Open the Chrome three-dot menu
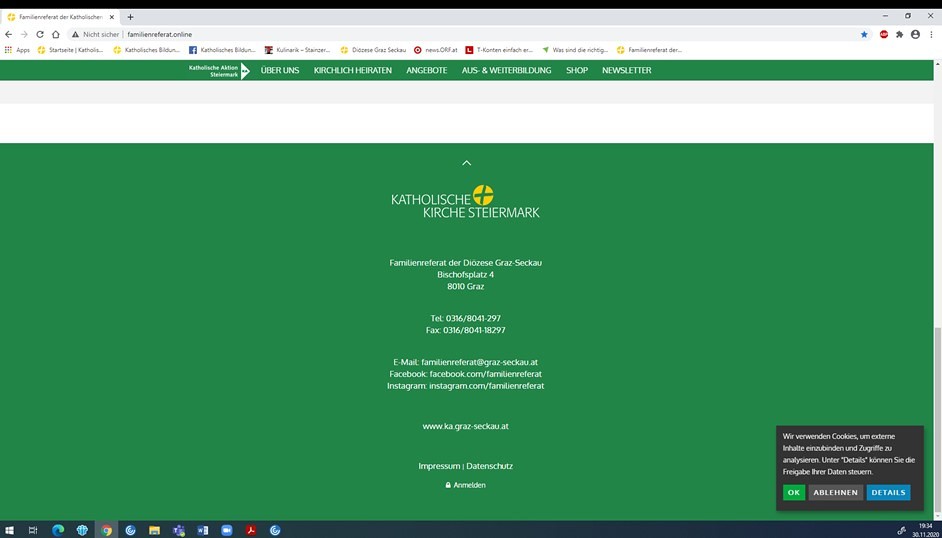The height and width of the screenshot is (538, 942). coord(931,34)
